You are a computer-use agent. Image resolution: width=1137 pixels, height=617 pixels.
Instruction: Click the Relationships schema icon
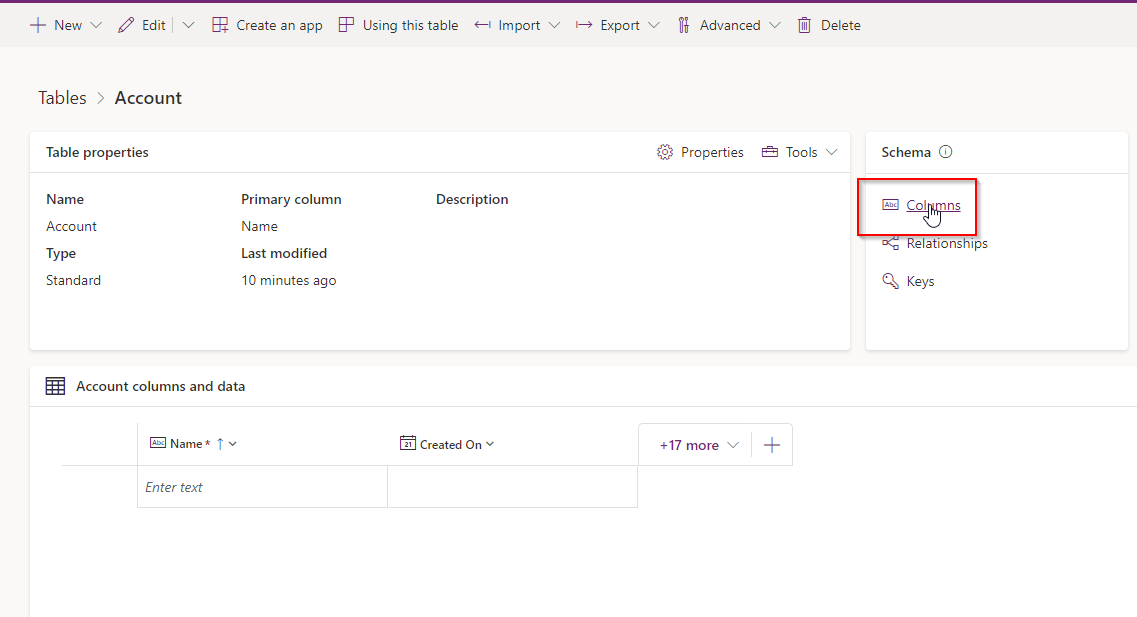[890, 243]
